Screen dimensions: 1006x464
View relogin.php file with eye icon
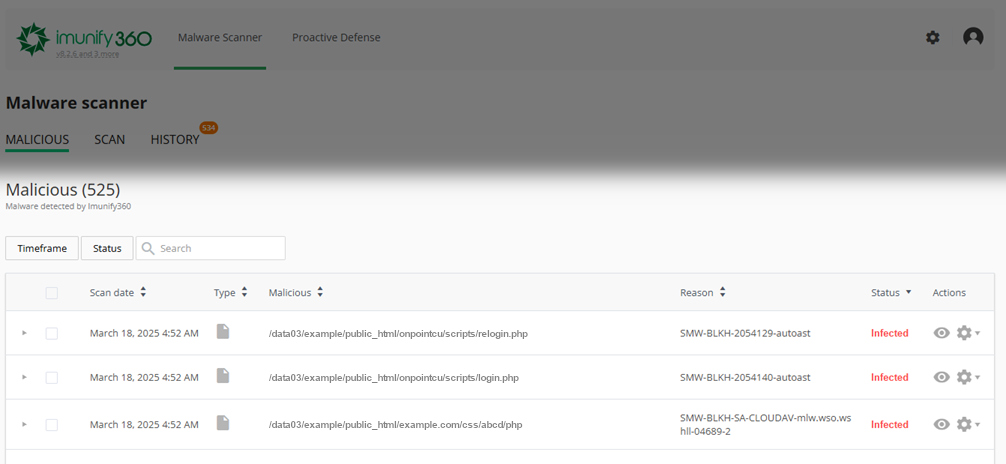coord(941,333)
